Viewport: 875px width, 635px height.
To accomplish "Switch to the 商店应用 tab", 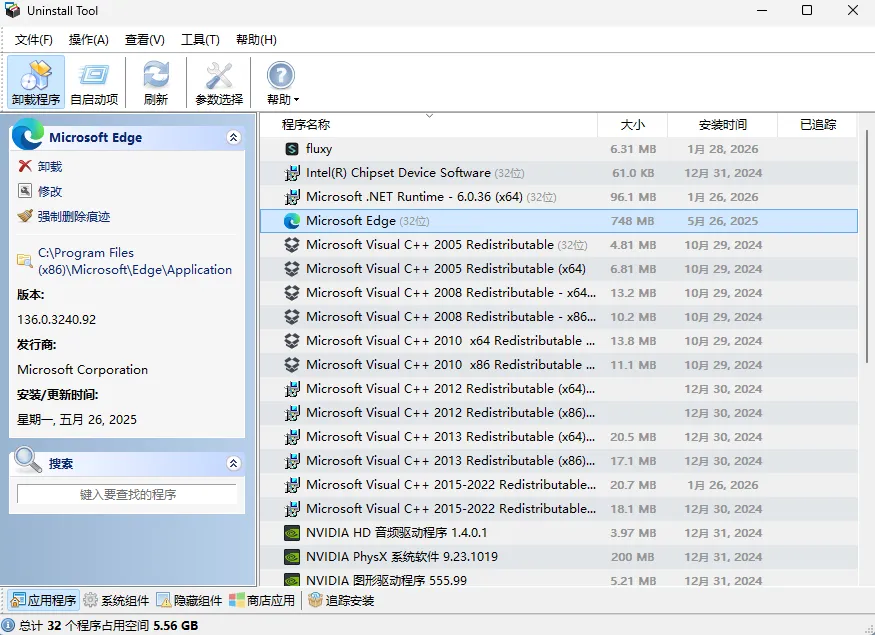I will coord(262,600).
